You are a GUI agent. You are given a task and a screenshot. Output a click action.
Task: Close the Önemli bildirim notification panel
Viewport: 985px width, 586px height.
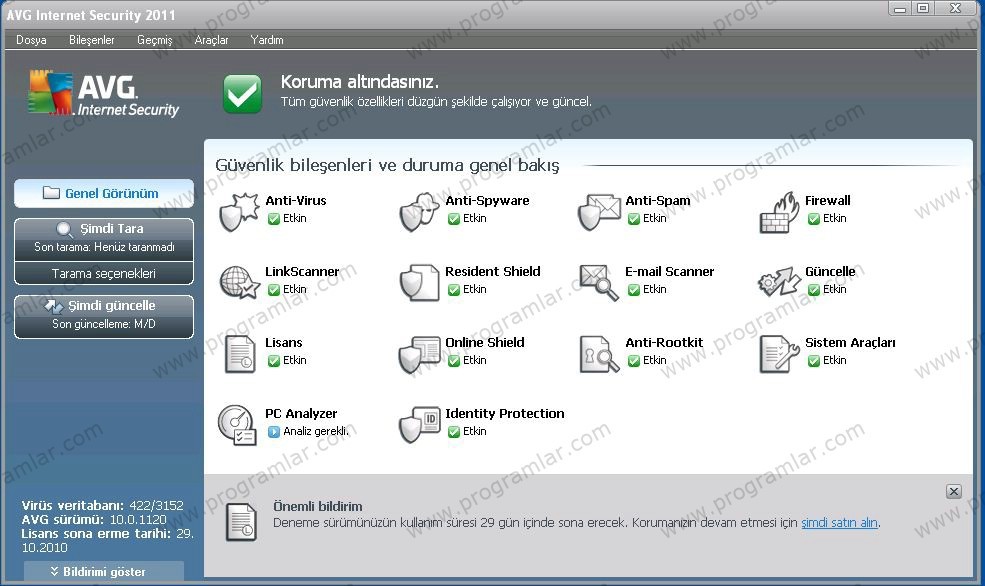(954, 491)
